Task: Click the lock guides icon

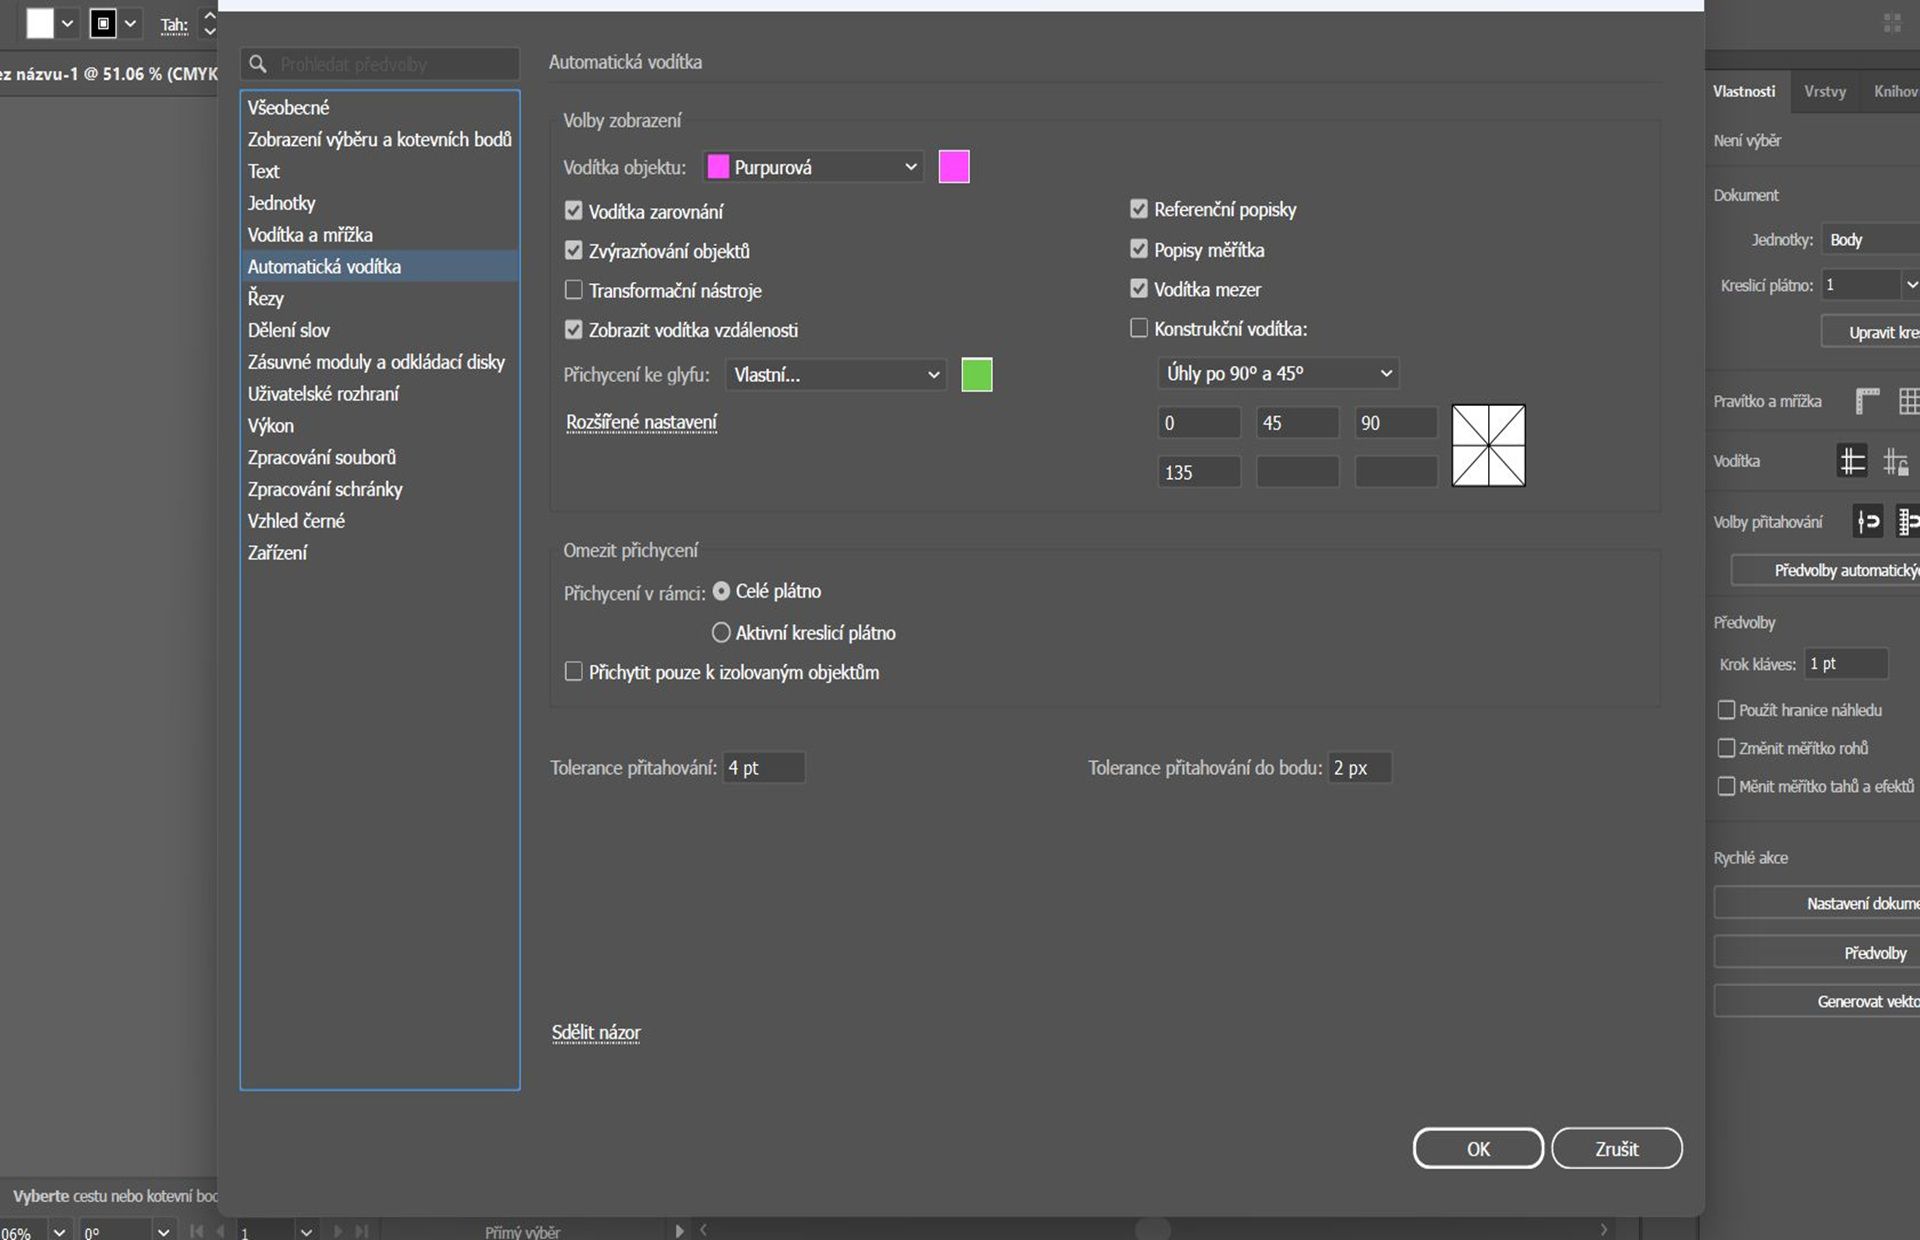Action: point(1896,461)
